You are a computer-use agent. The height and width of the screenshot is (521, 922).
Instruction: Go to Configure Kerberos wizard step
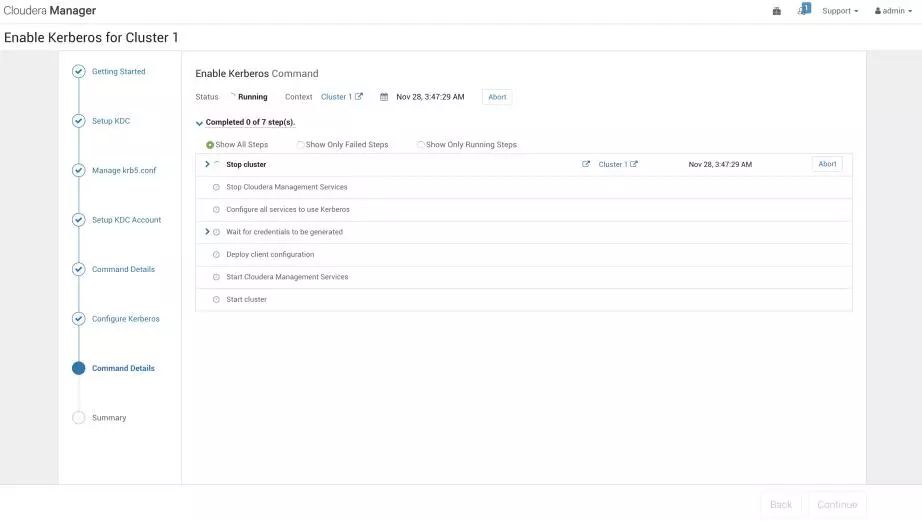pos(125,319)
